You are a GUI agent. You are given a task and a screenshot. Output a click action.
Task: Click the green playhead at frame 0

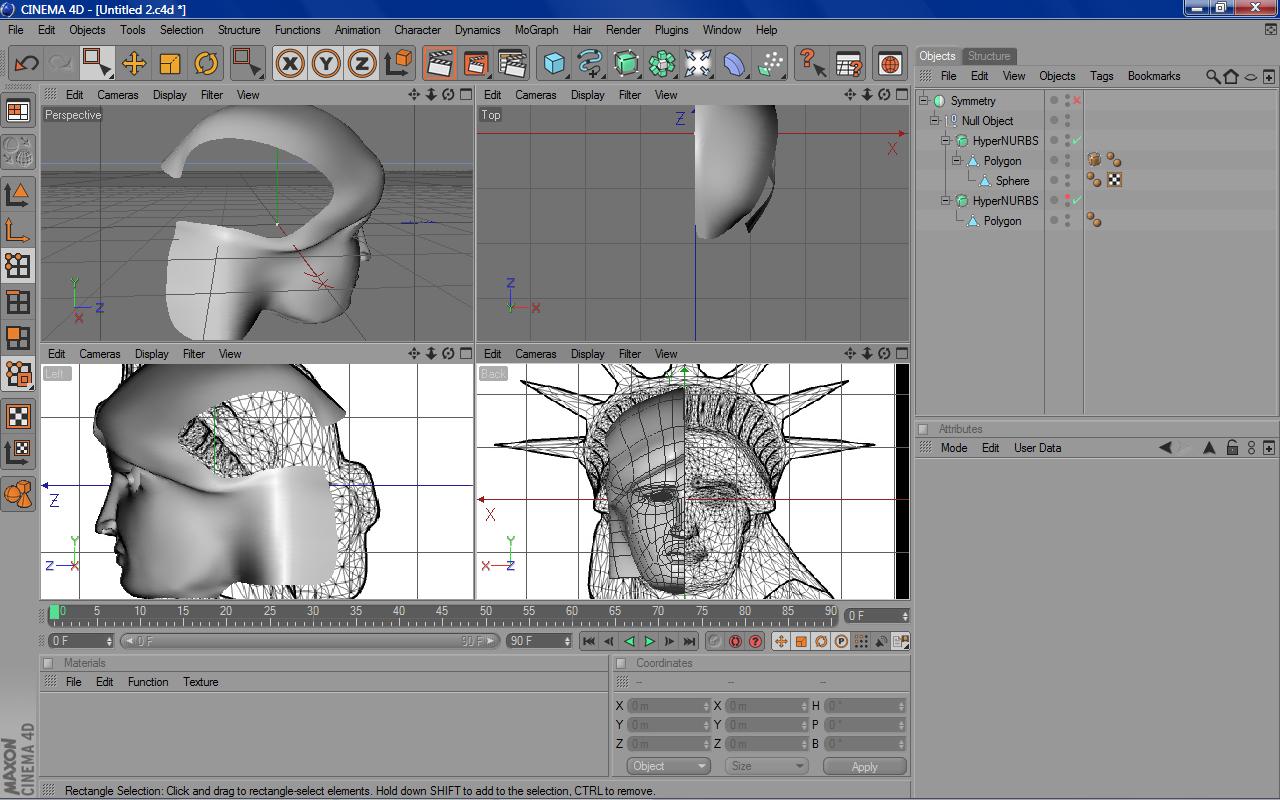56,611
